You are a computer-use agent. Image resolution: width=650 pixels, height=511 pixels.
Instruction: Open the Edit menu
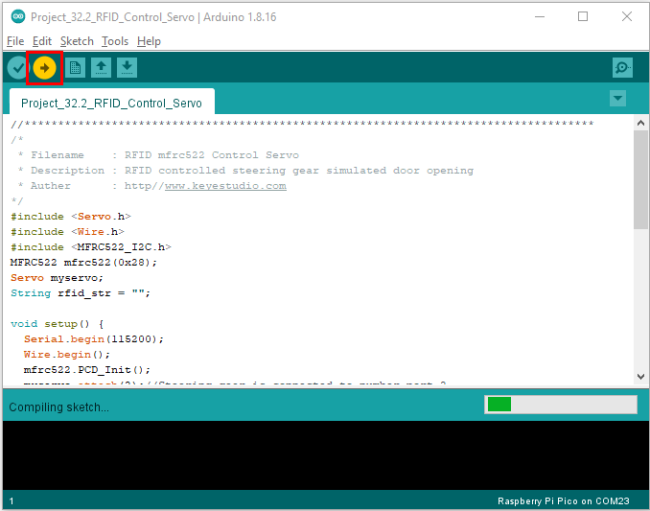[x=42, y=41]
